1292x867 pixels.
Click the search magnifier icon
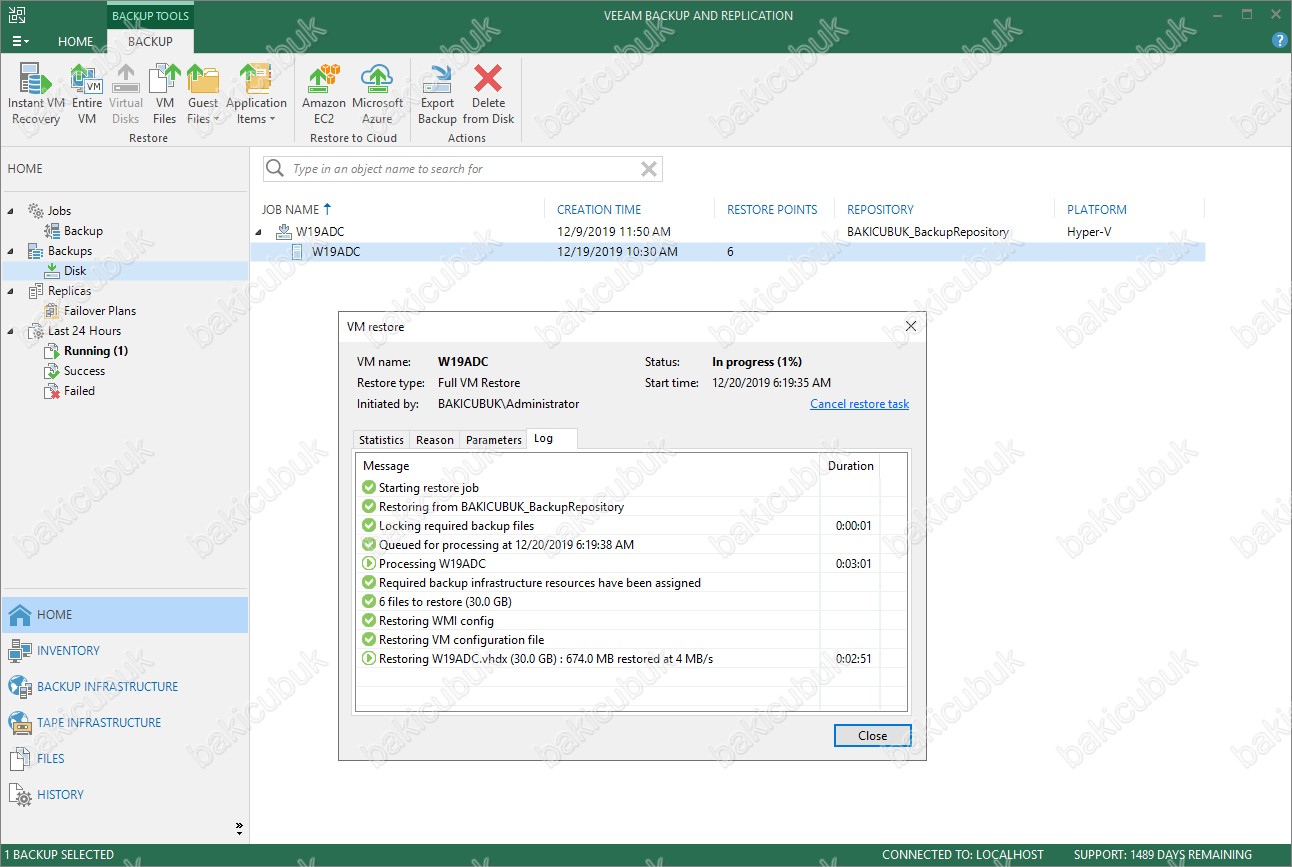coord(275,169)
